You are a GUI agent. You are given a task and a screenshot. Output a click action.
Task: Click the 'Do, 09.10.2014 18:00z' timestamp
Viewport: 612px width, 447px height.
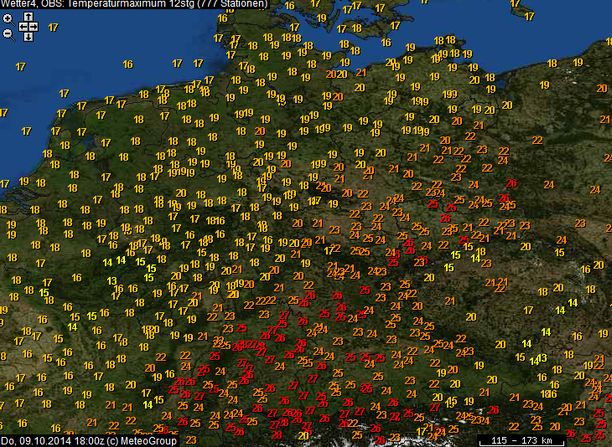coord(52,441)
